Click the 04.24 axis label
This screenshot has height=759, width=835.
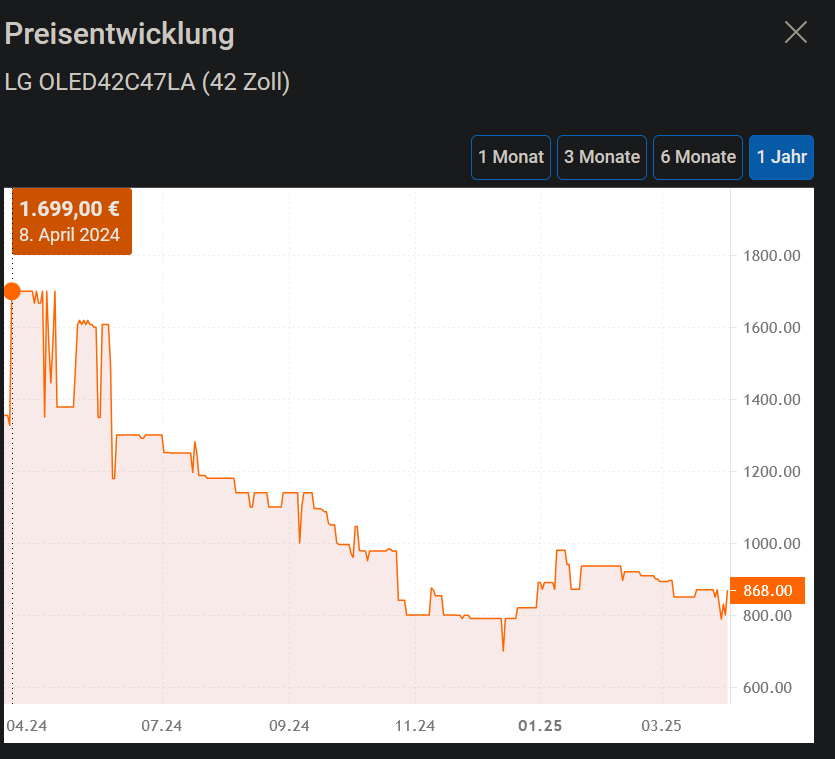click(26, 726)
